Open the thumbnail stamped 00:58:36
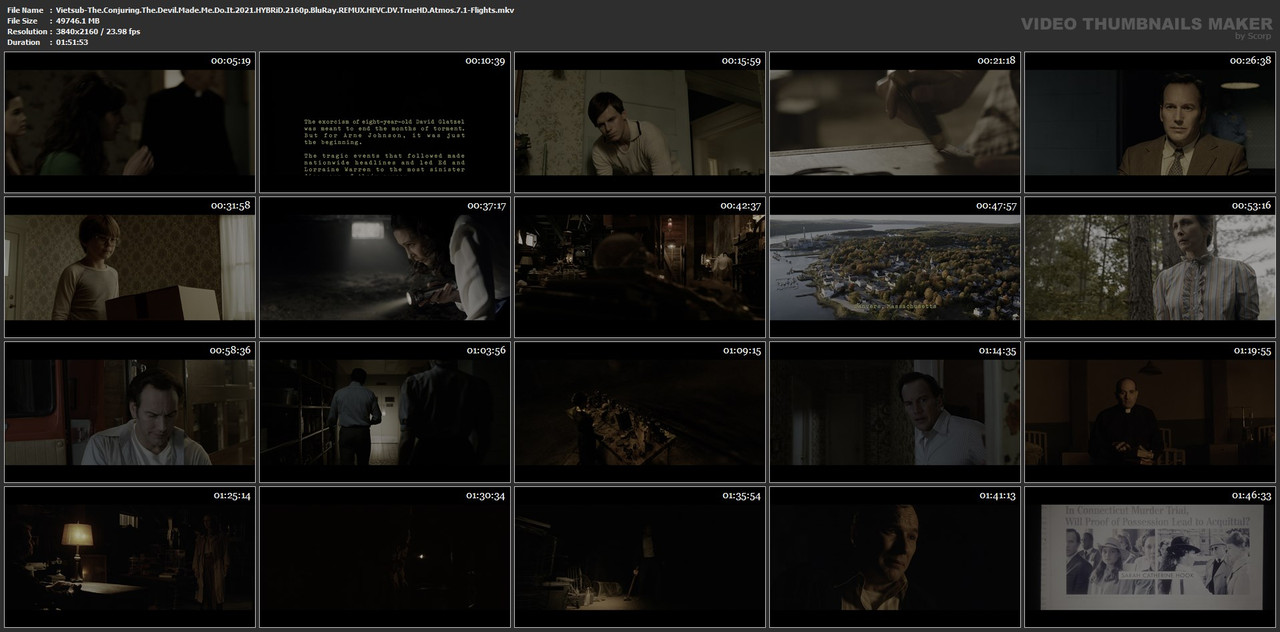This screenshot has height=632, width=1280. [x=130, y=411]
